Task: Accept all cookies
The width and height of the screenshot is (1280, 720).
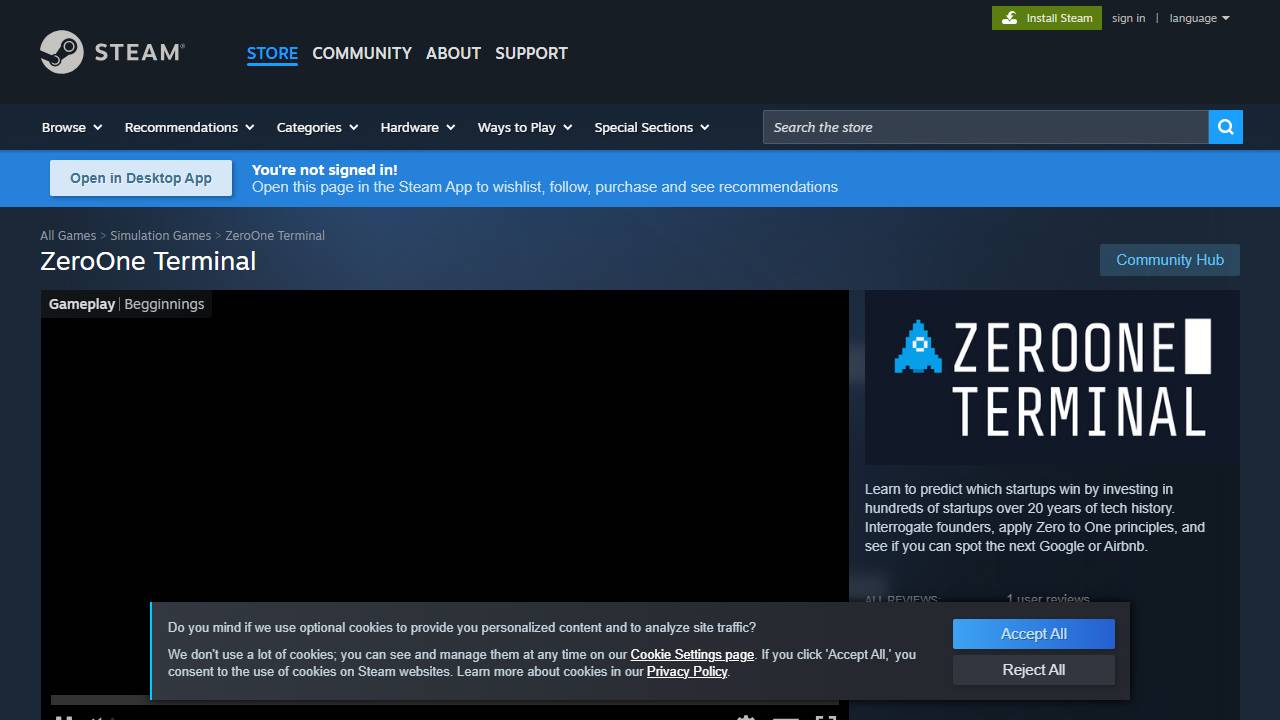Action: click(1034, 634)
